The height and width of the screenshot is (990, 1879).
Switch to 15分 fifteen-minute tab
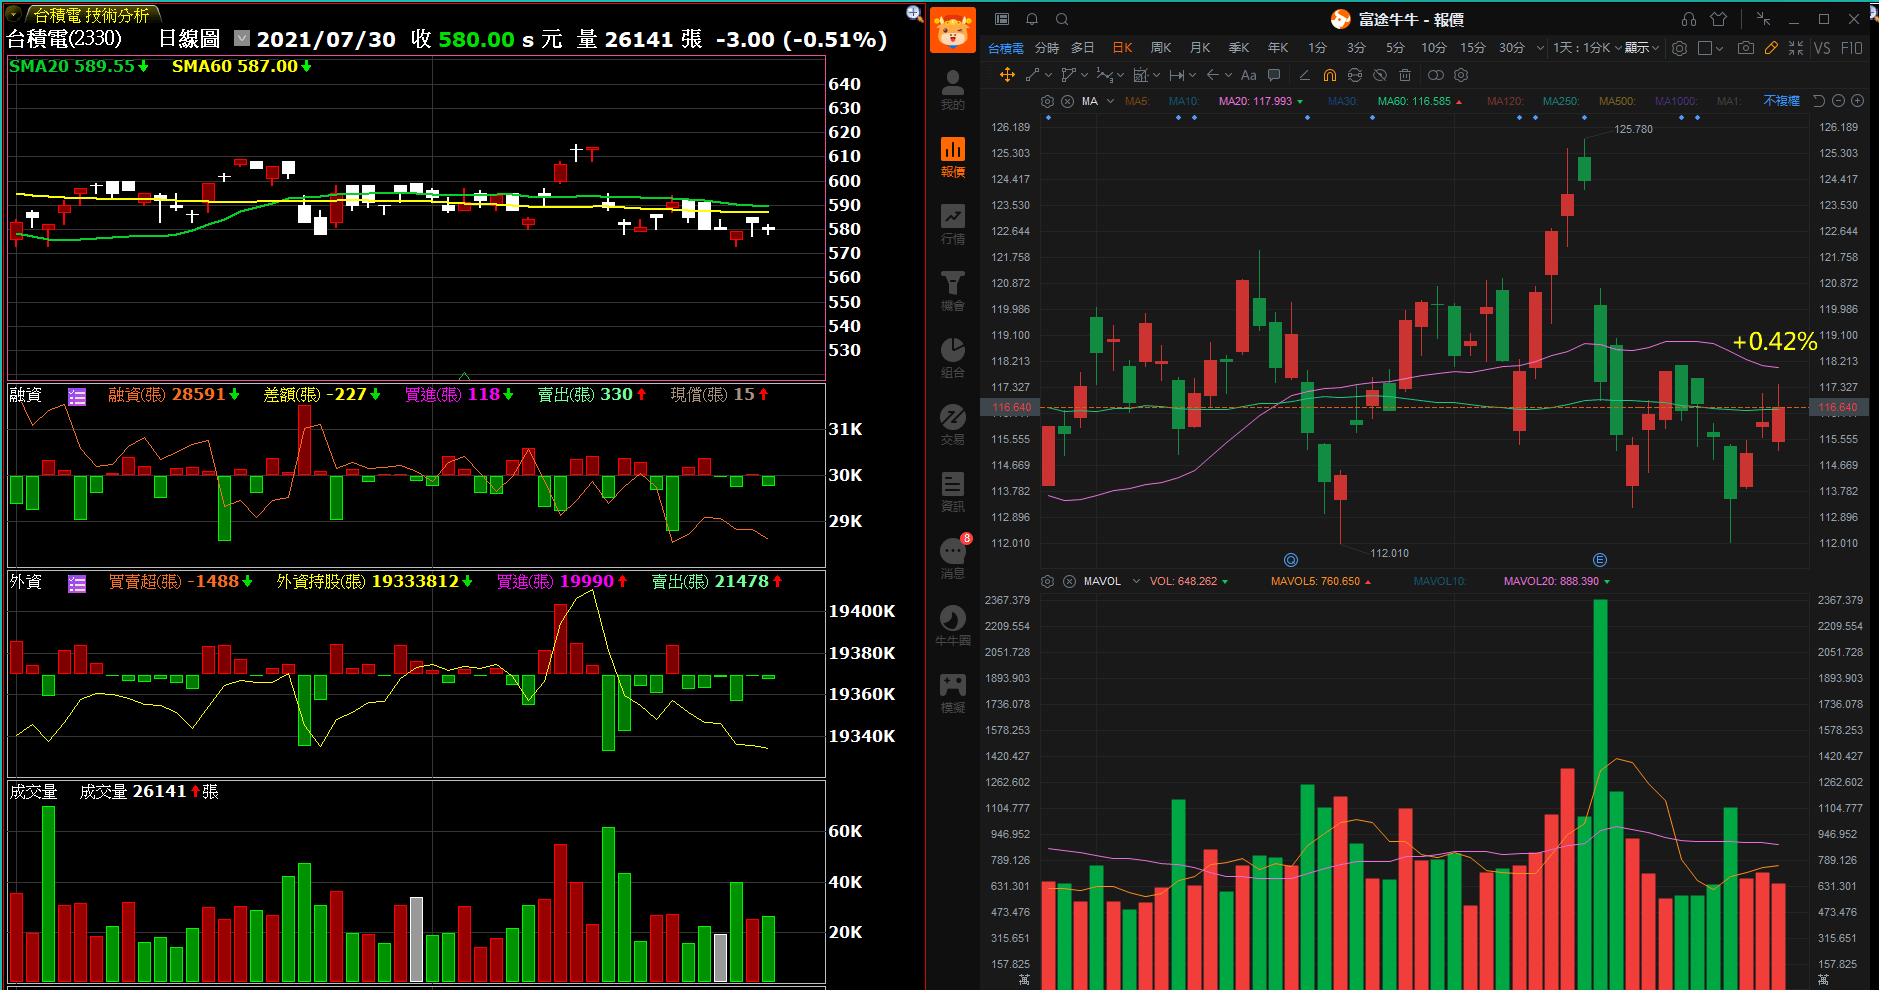tap(1473, 48)
